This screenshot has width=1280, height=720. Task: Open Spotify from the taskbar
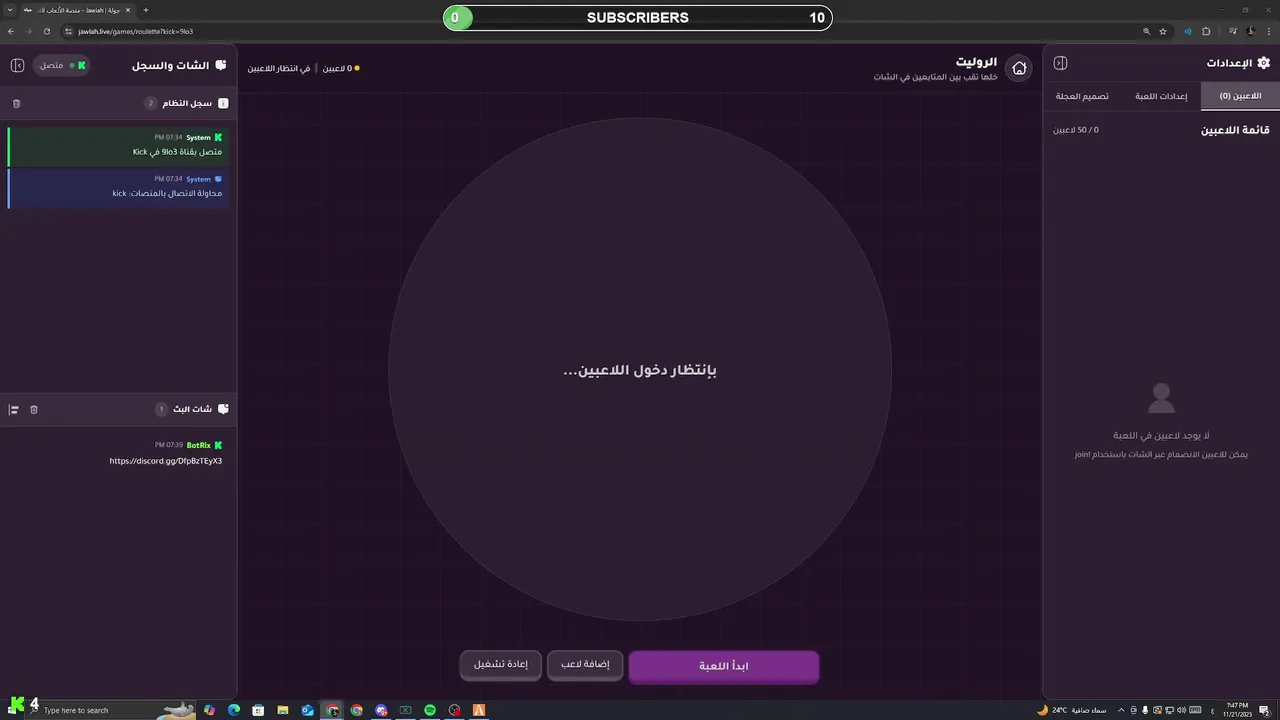(x=430, y=710)
